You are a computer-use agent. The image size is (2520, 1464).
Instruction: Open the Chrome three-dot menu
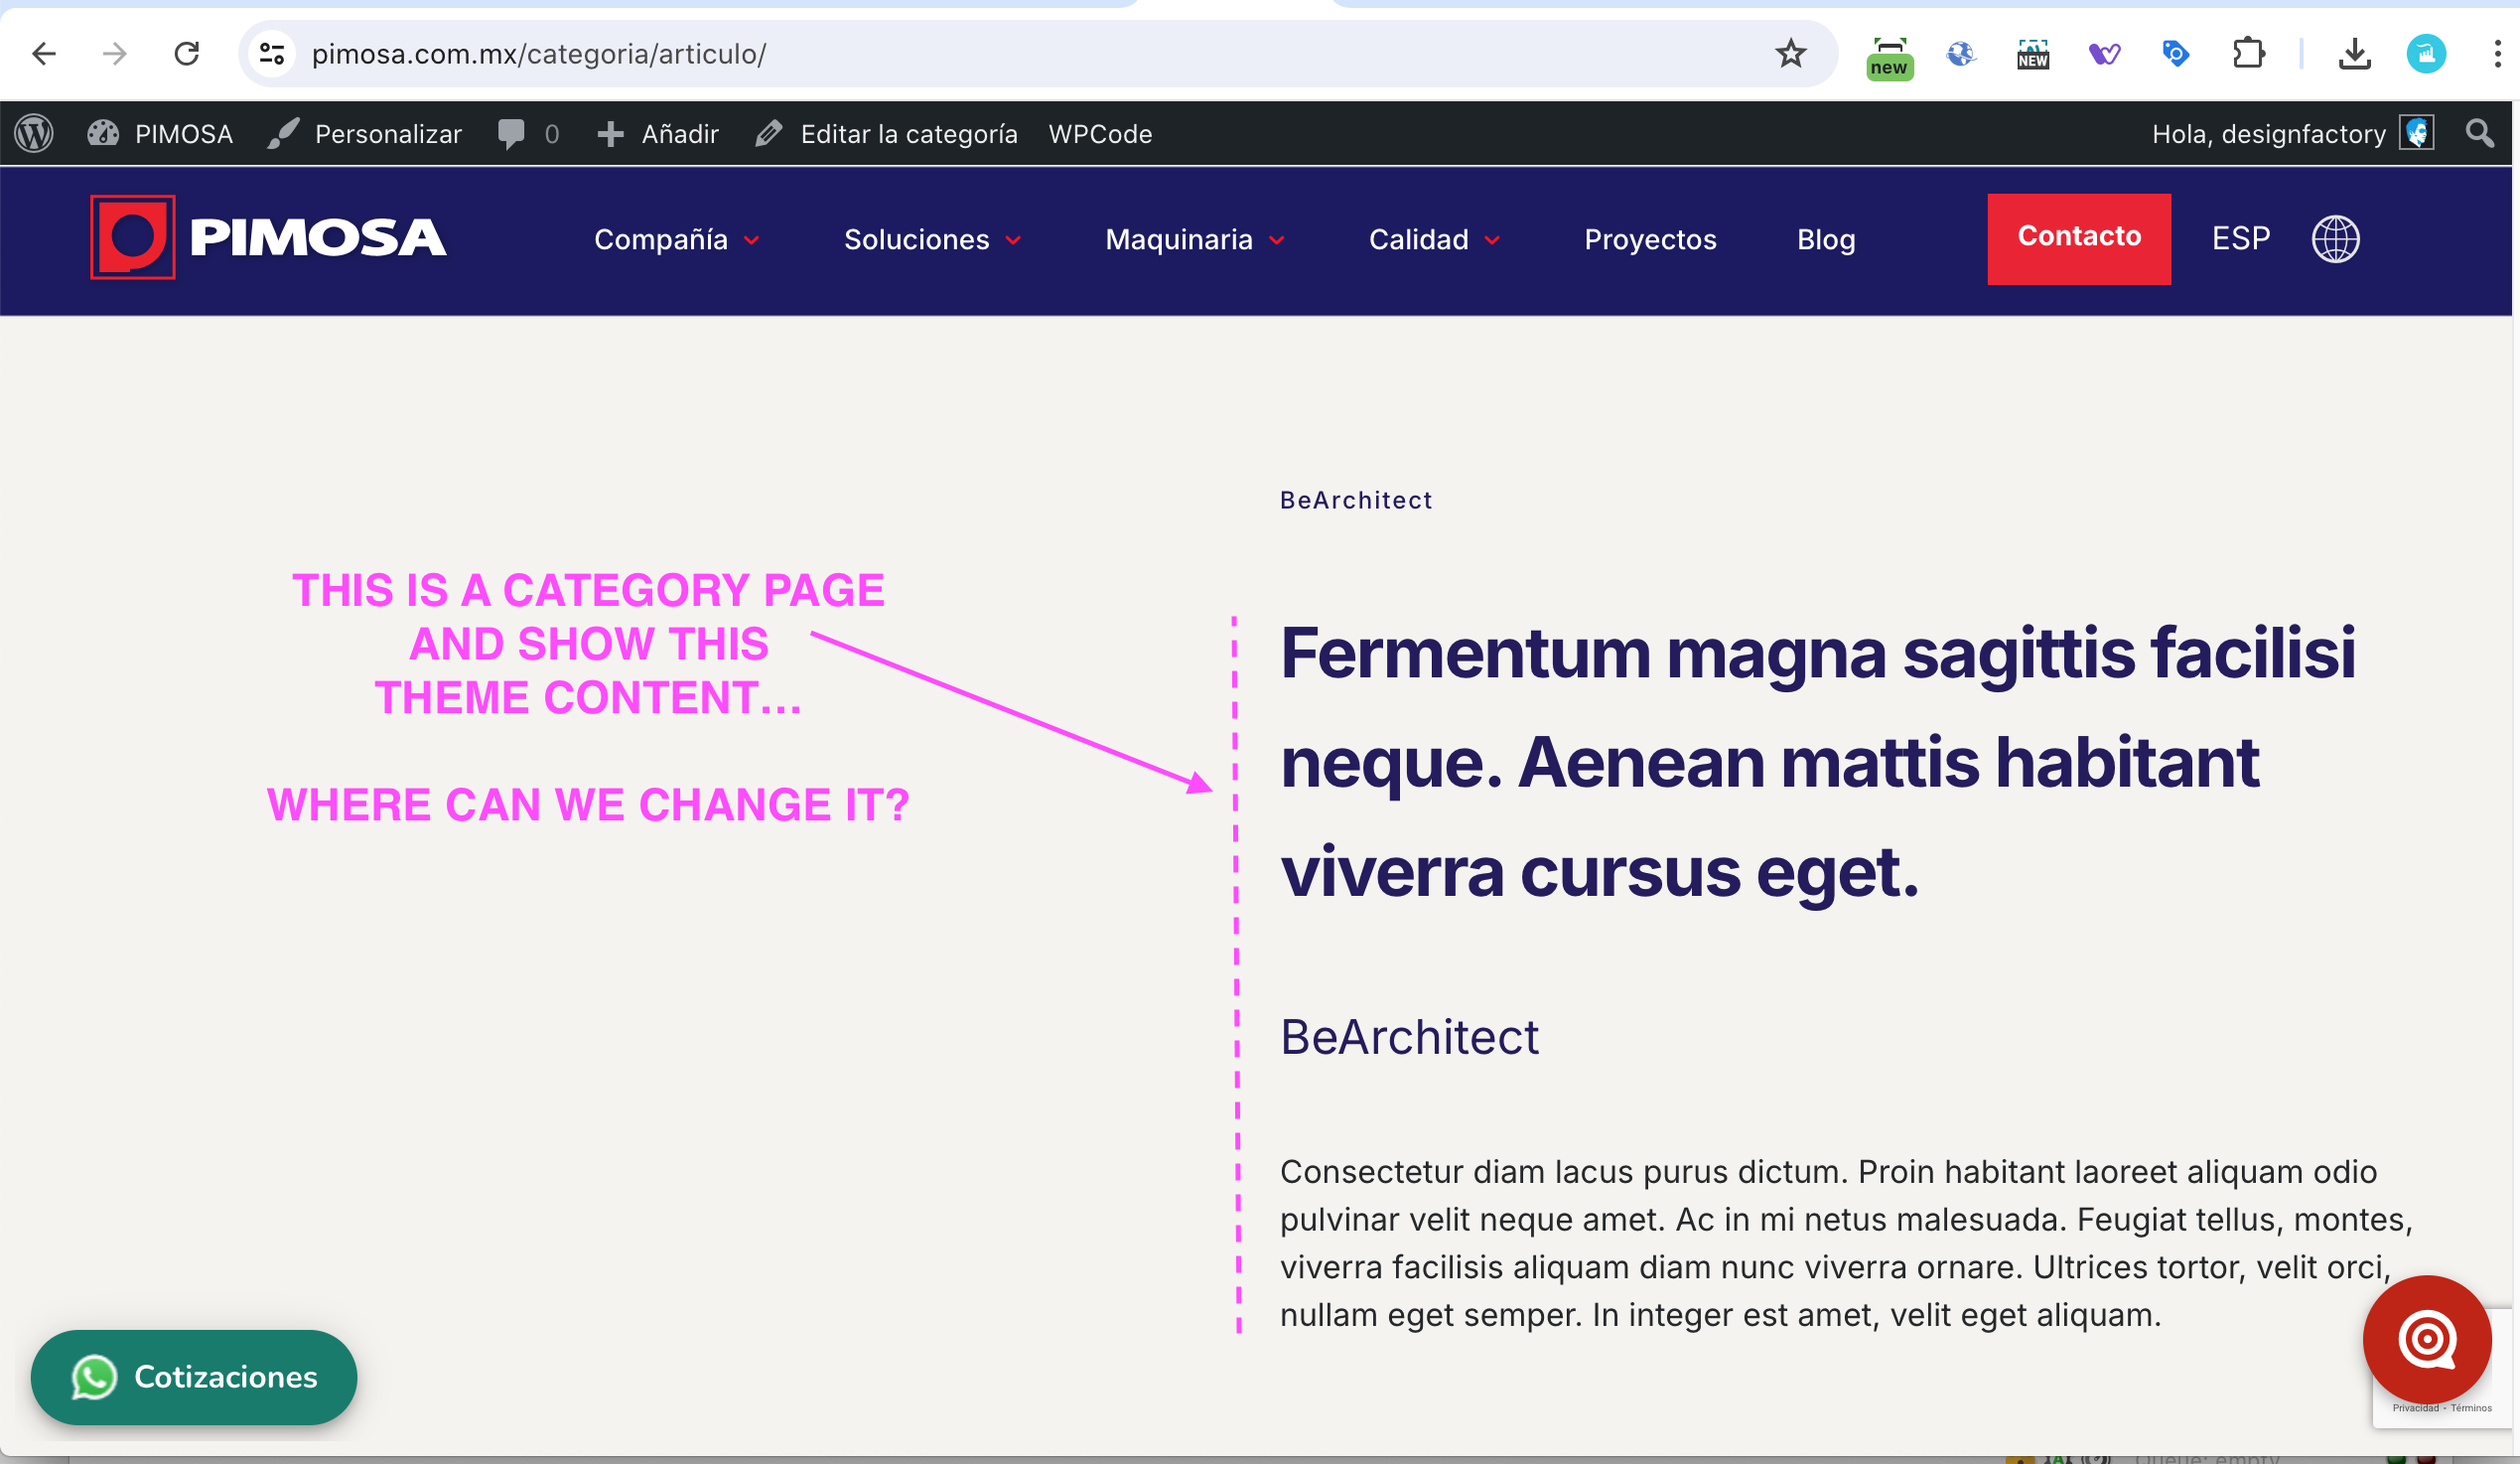[x=2497, y=54]
